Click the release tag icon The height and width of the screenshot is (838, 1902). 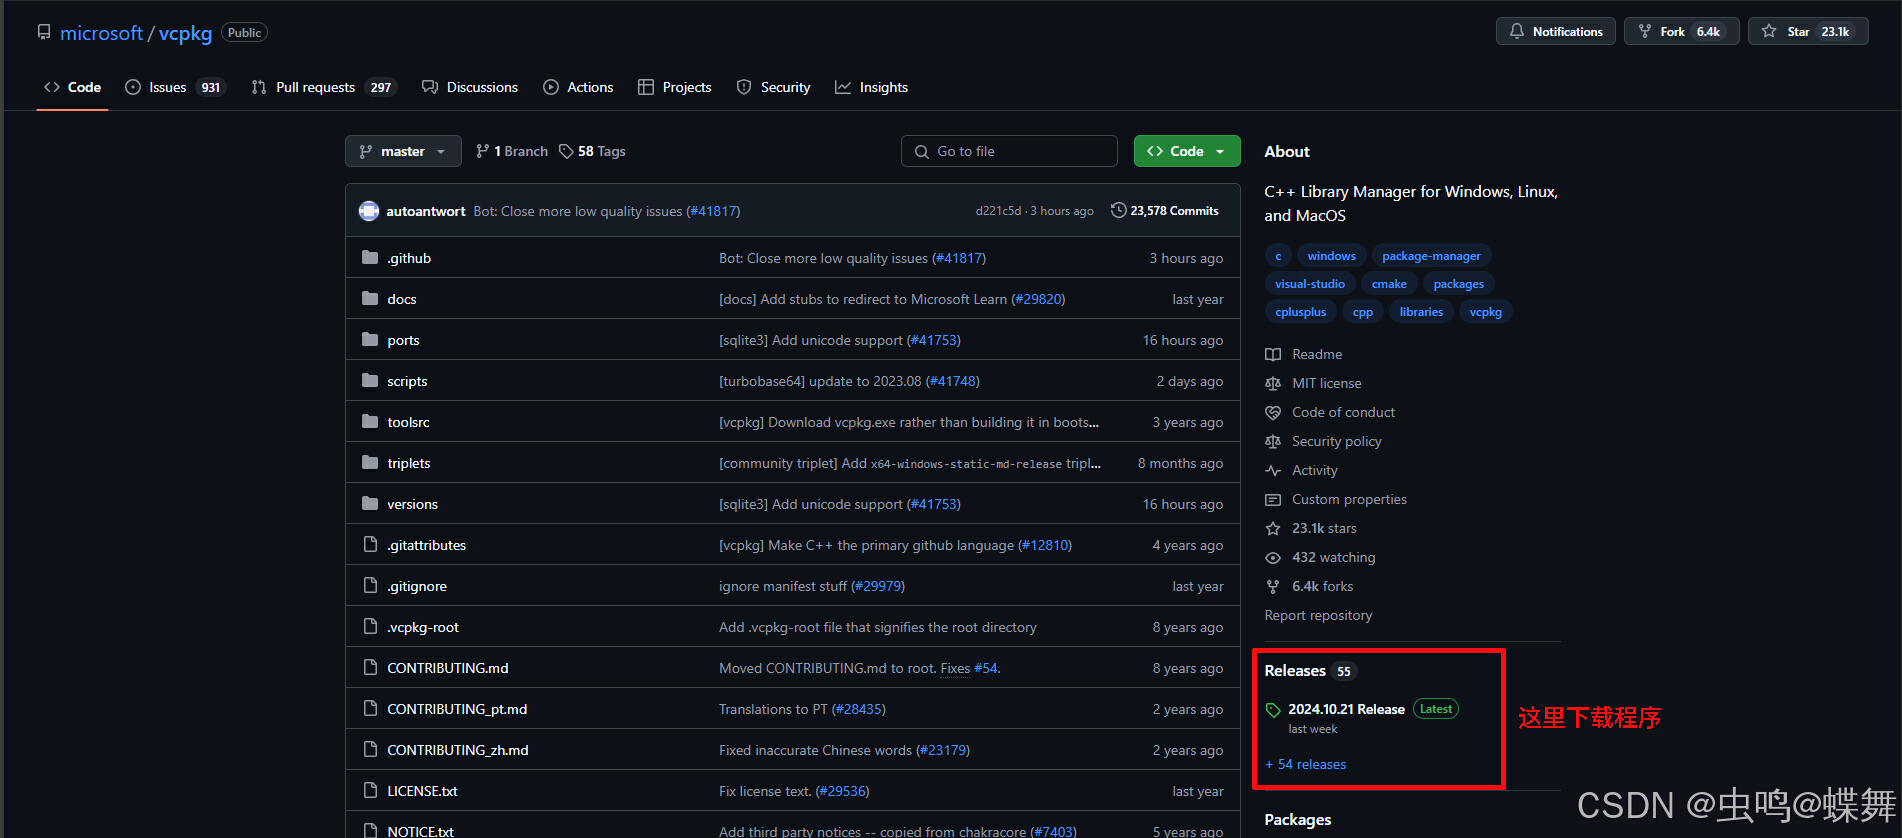1273,710
